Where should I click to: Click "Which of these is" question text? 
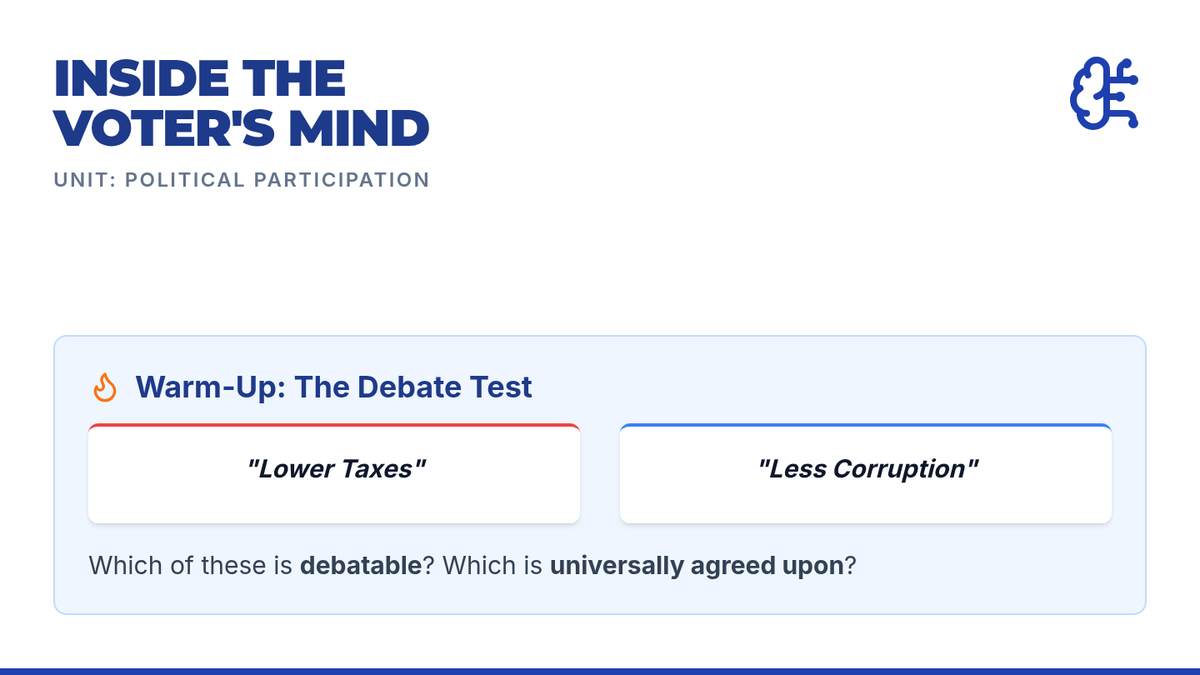[191, 565]
